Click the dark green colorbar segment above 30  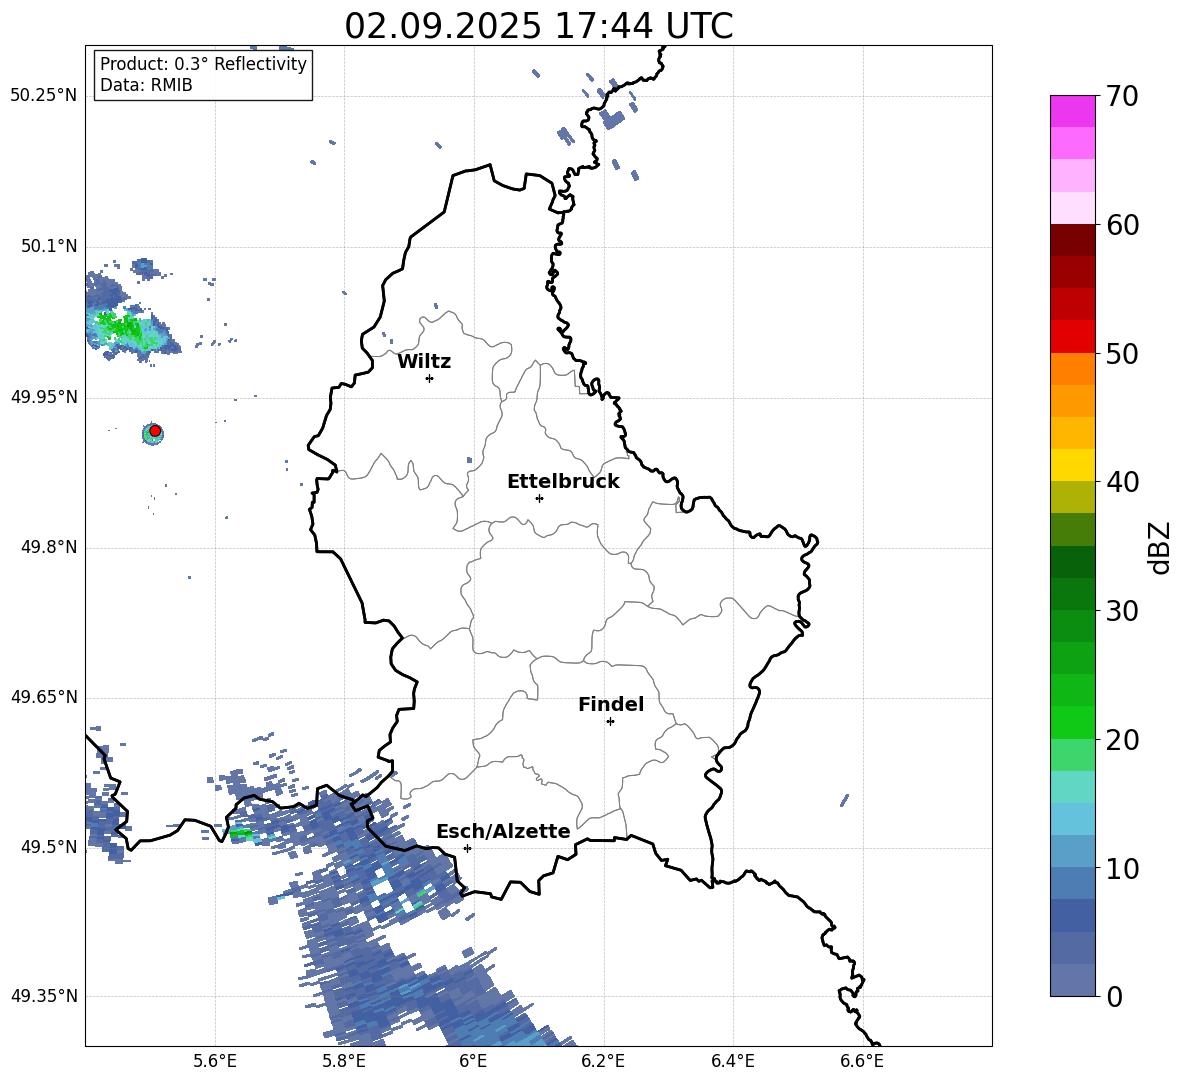click(1072, 594)
